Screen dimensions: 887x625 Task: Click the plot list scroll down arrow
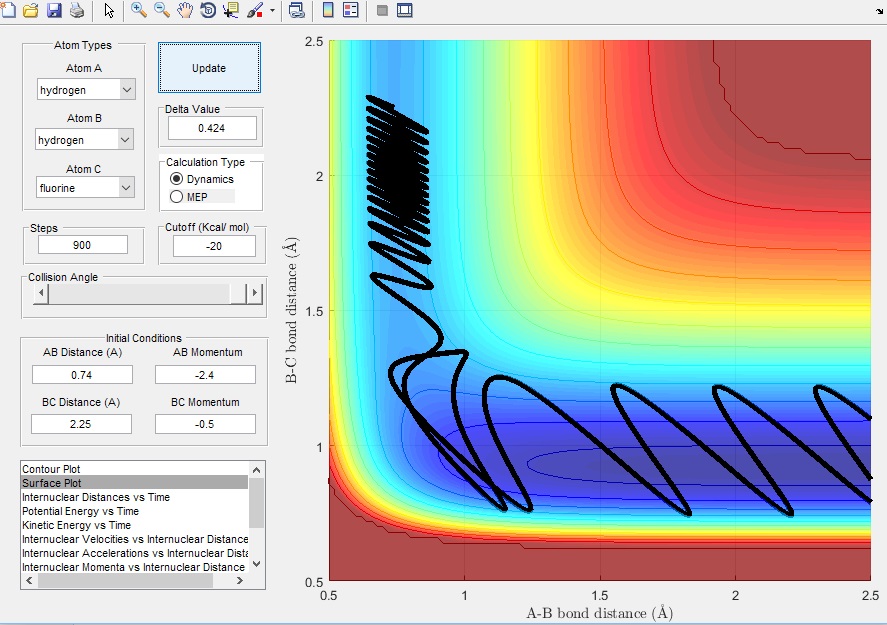click(x=256, y=564)
